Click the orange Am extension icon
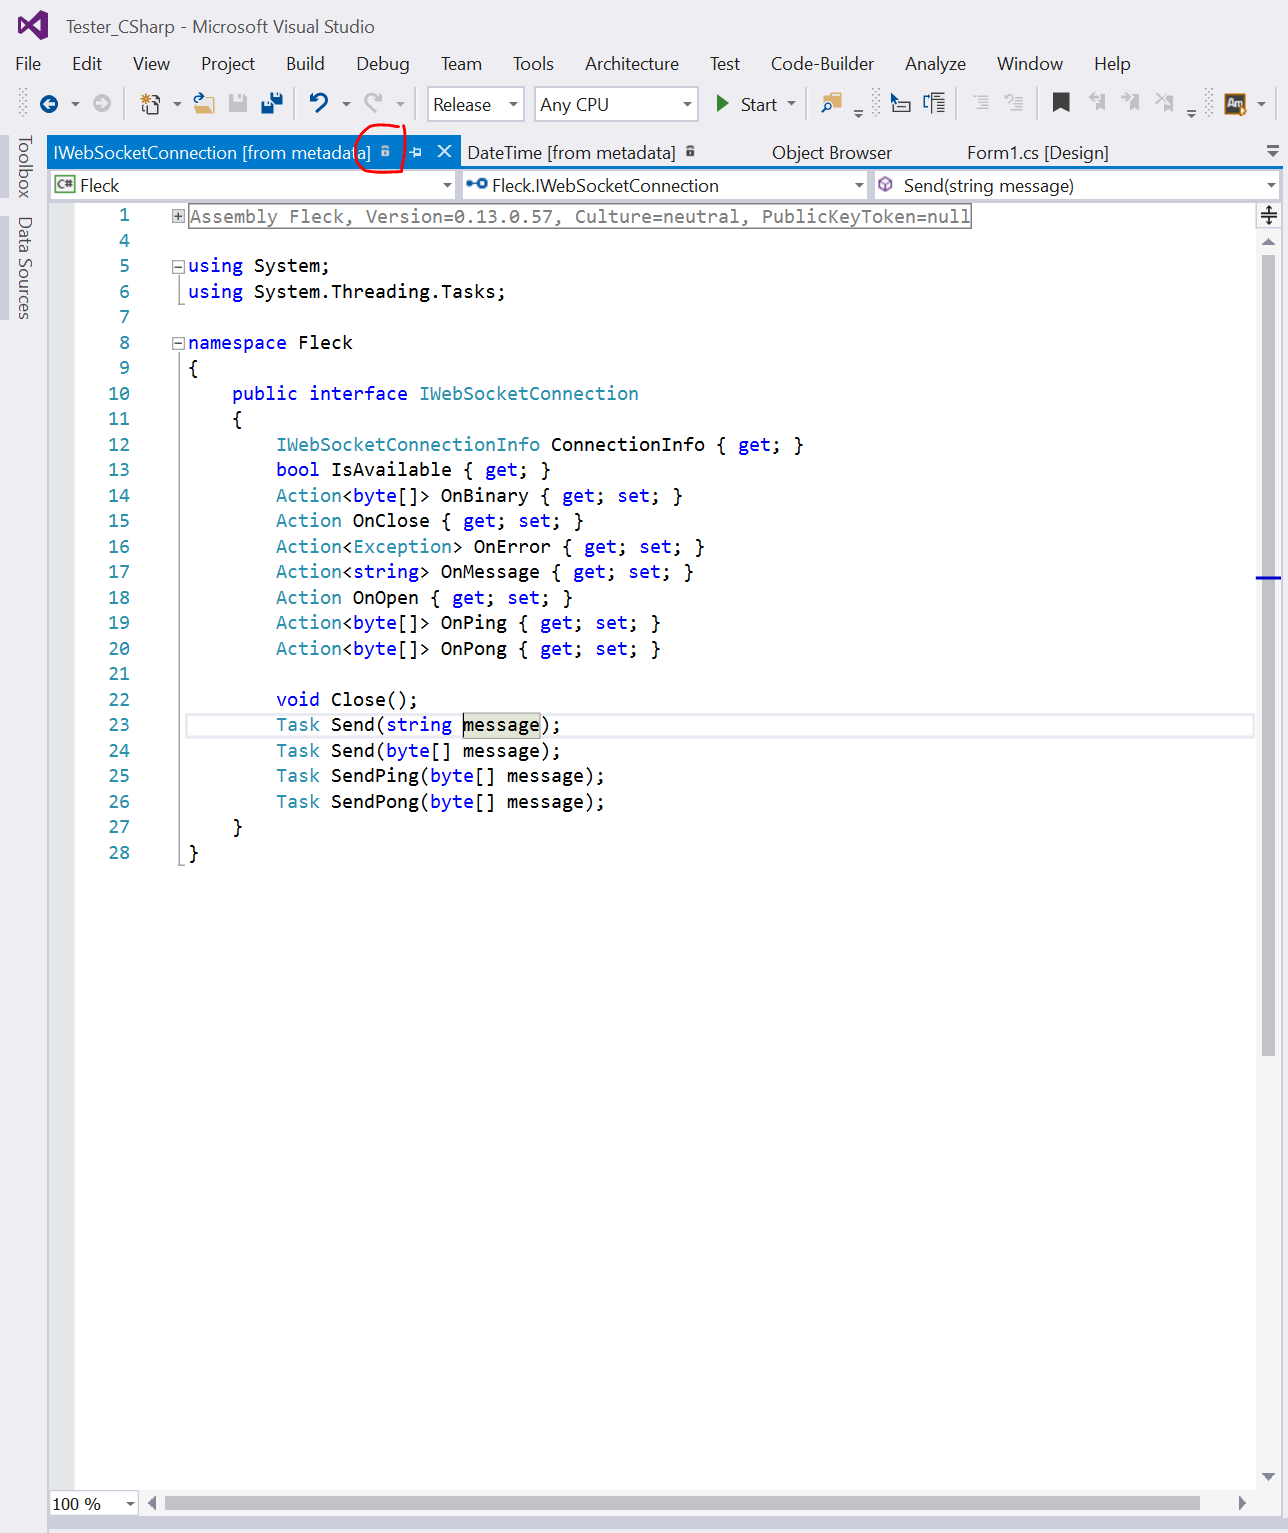Image resolution: width=1288 pixels, height=1533 pixels. 1235,104
